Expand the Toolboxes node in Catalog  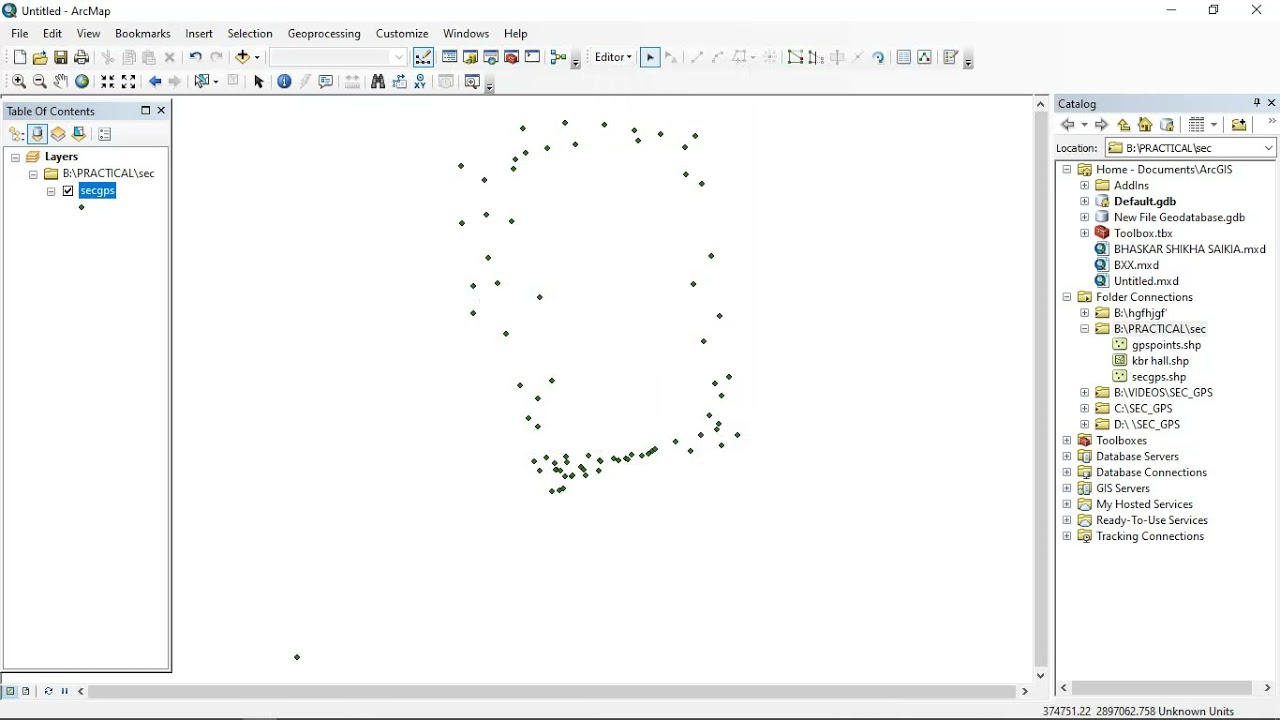point(1067,441)
